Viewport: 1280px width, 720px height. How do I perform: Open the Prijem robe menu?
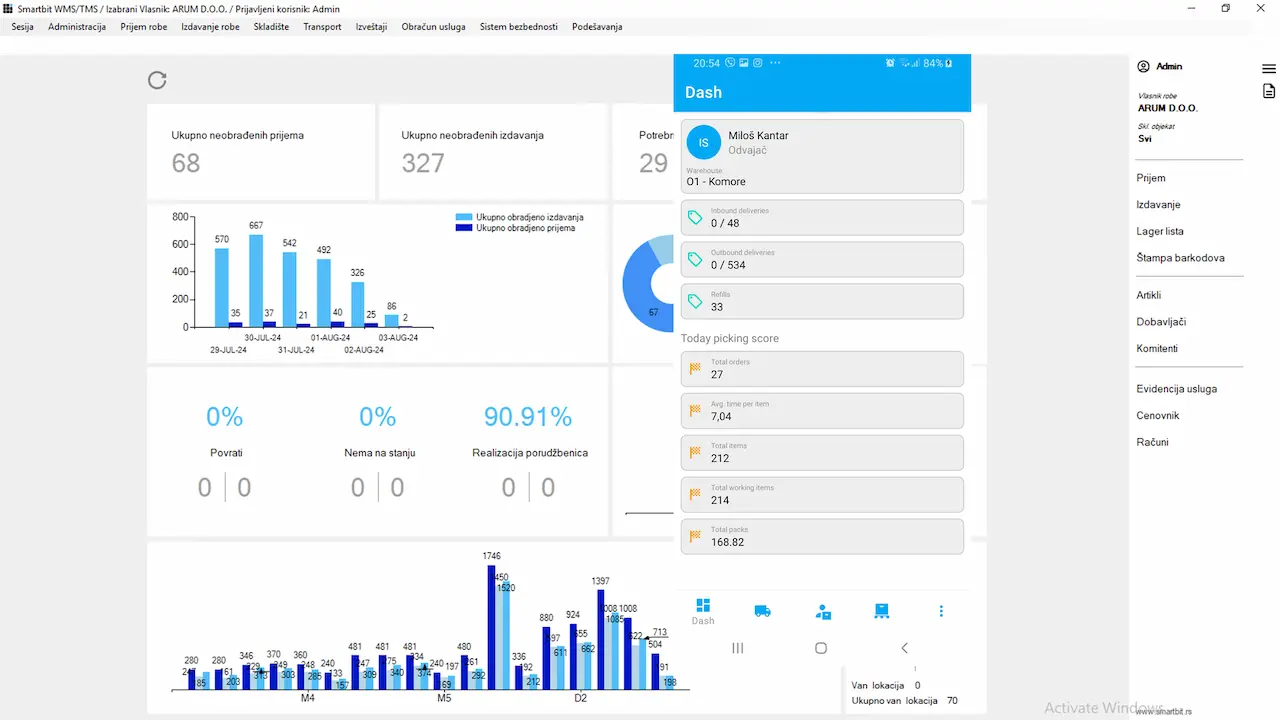144,27
